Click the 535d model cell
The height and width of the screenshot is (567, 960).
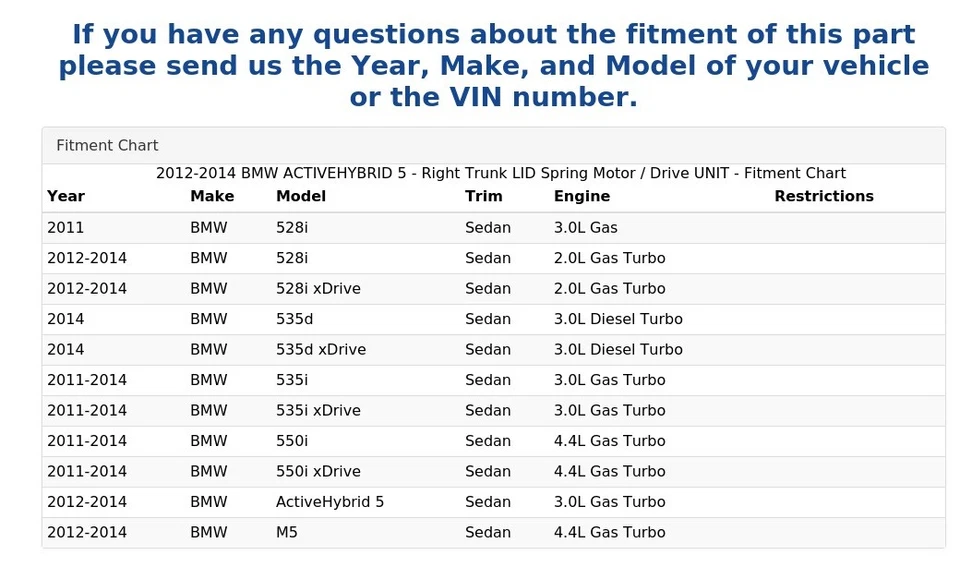pyautogui.click(x=295, y=320)
